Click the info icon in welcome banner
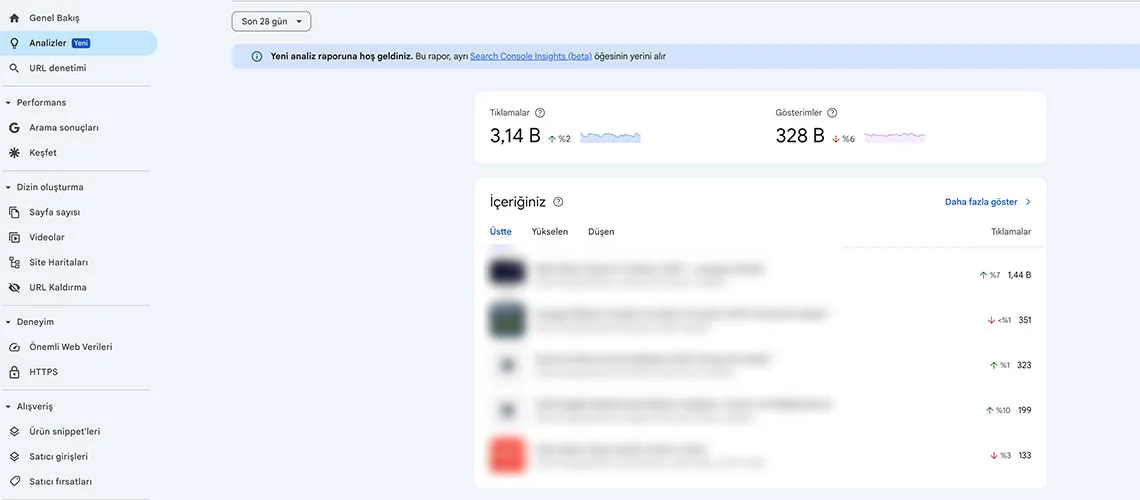Image resolution: width=1140 pixels, height=500 pixels. click(257, 56)
